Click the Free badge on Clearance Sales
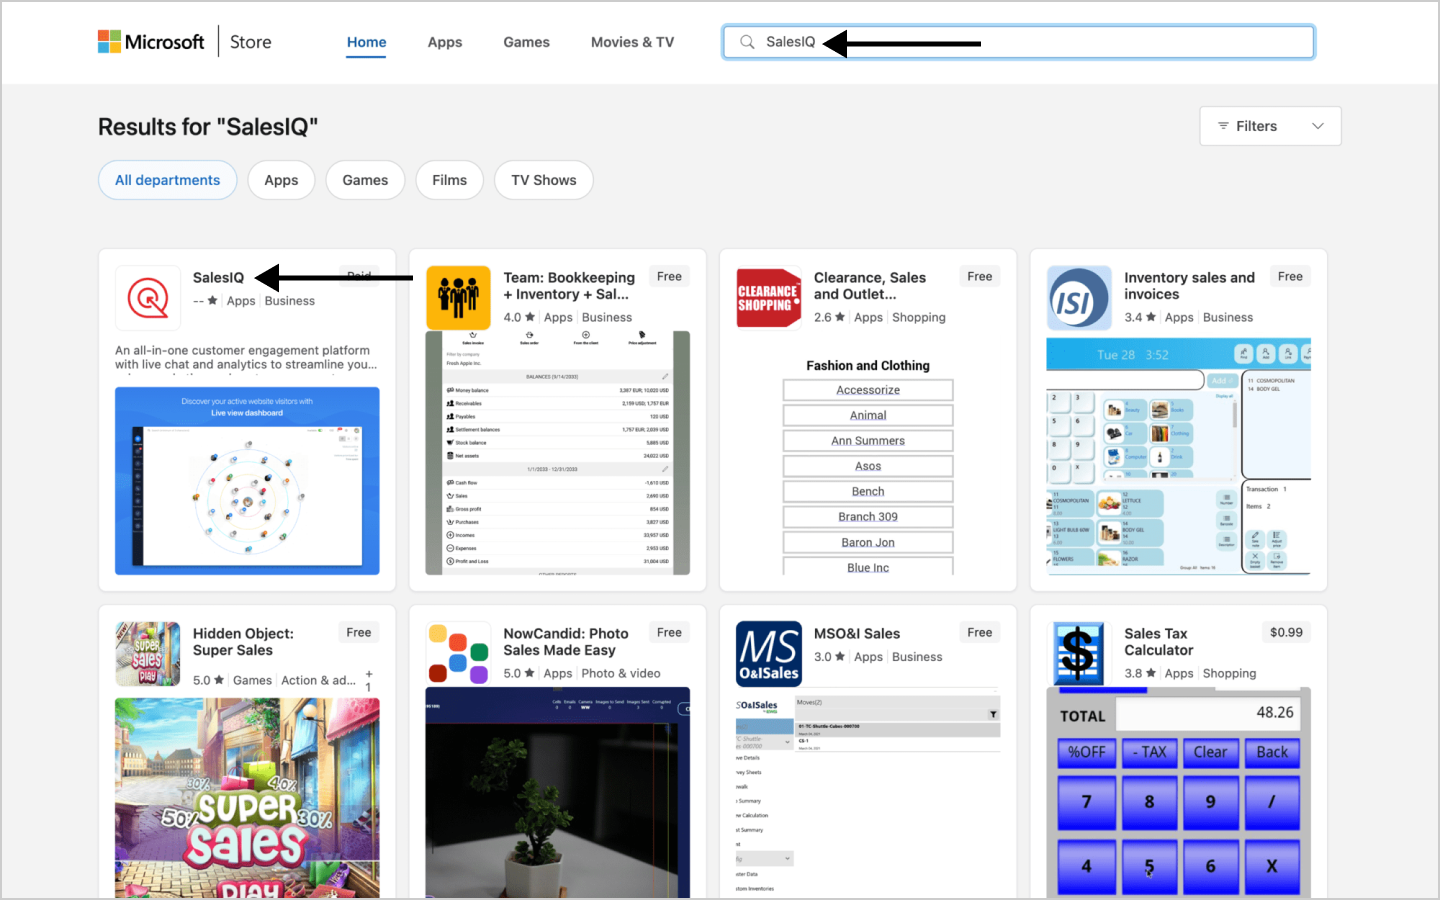Screen dimensions: 1440x900 980,276
